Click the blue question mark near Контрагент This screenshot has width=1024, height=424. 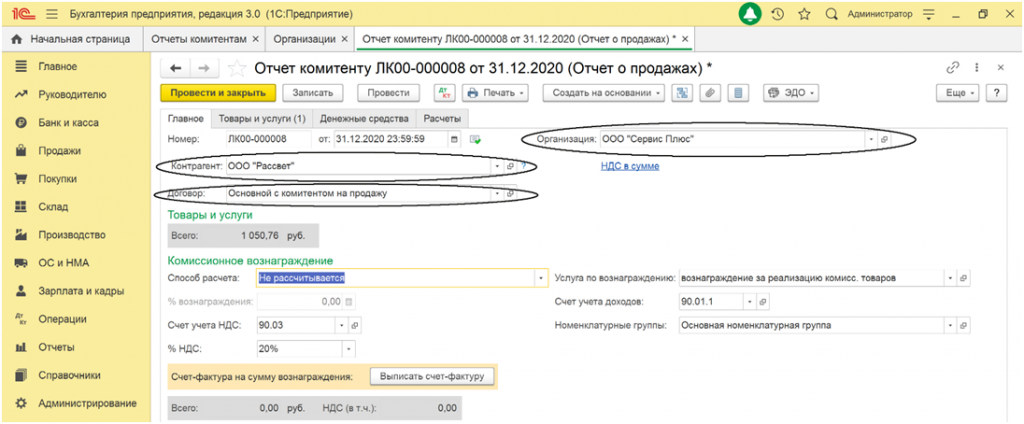(522, 166)
